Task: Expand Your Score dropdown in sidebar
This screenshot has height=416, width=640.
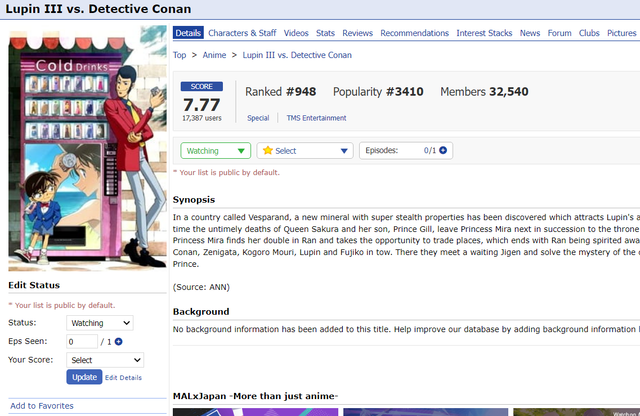Action: (105, 360)
